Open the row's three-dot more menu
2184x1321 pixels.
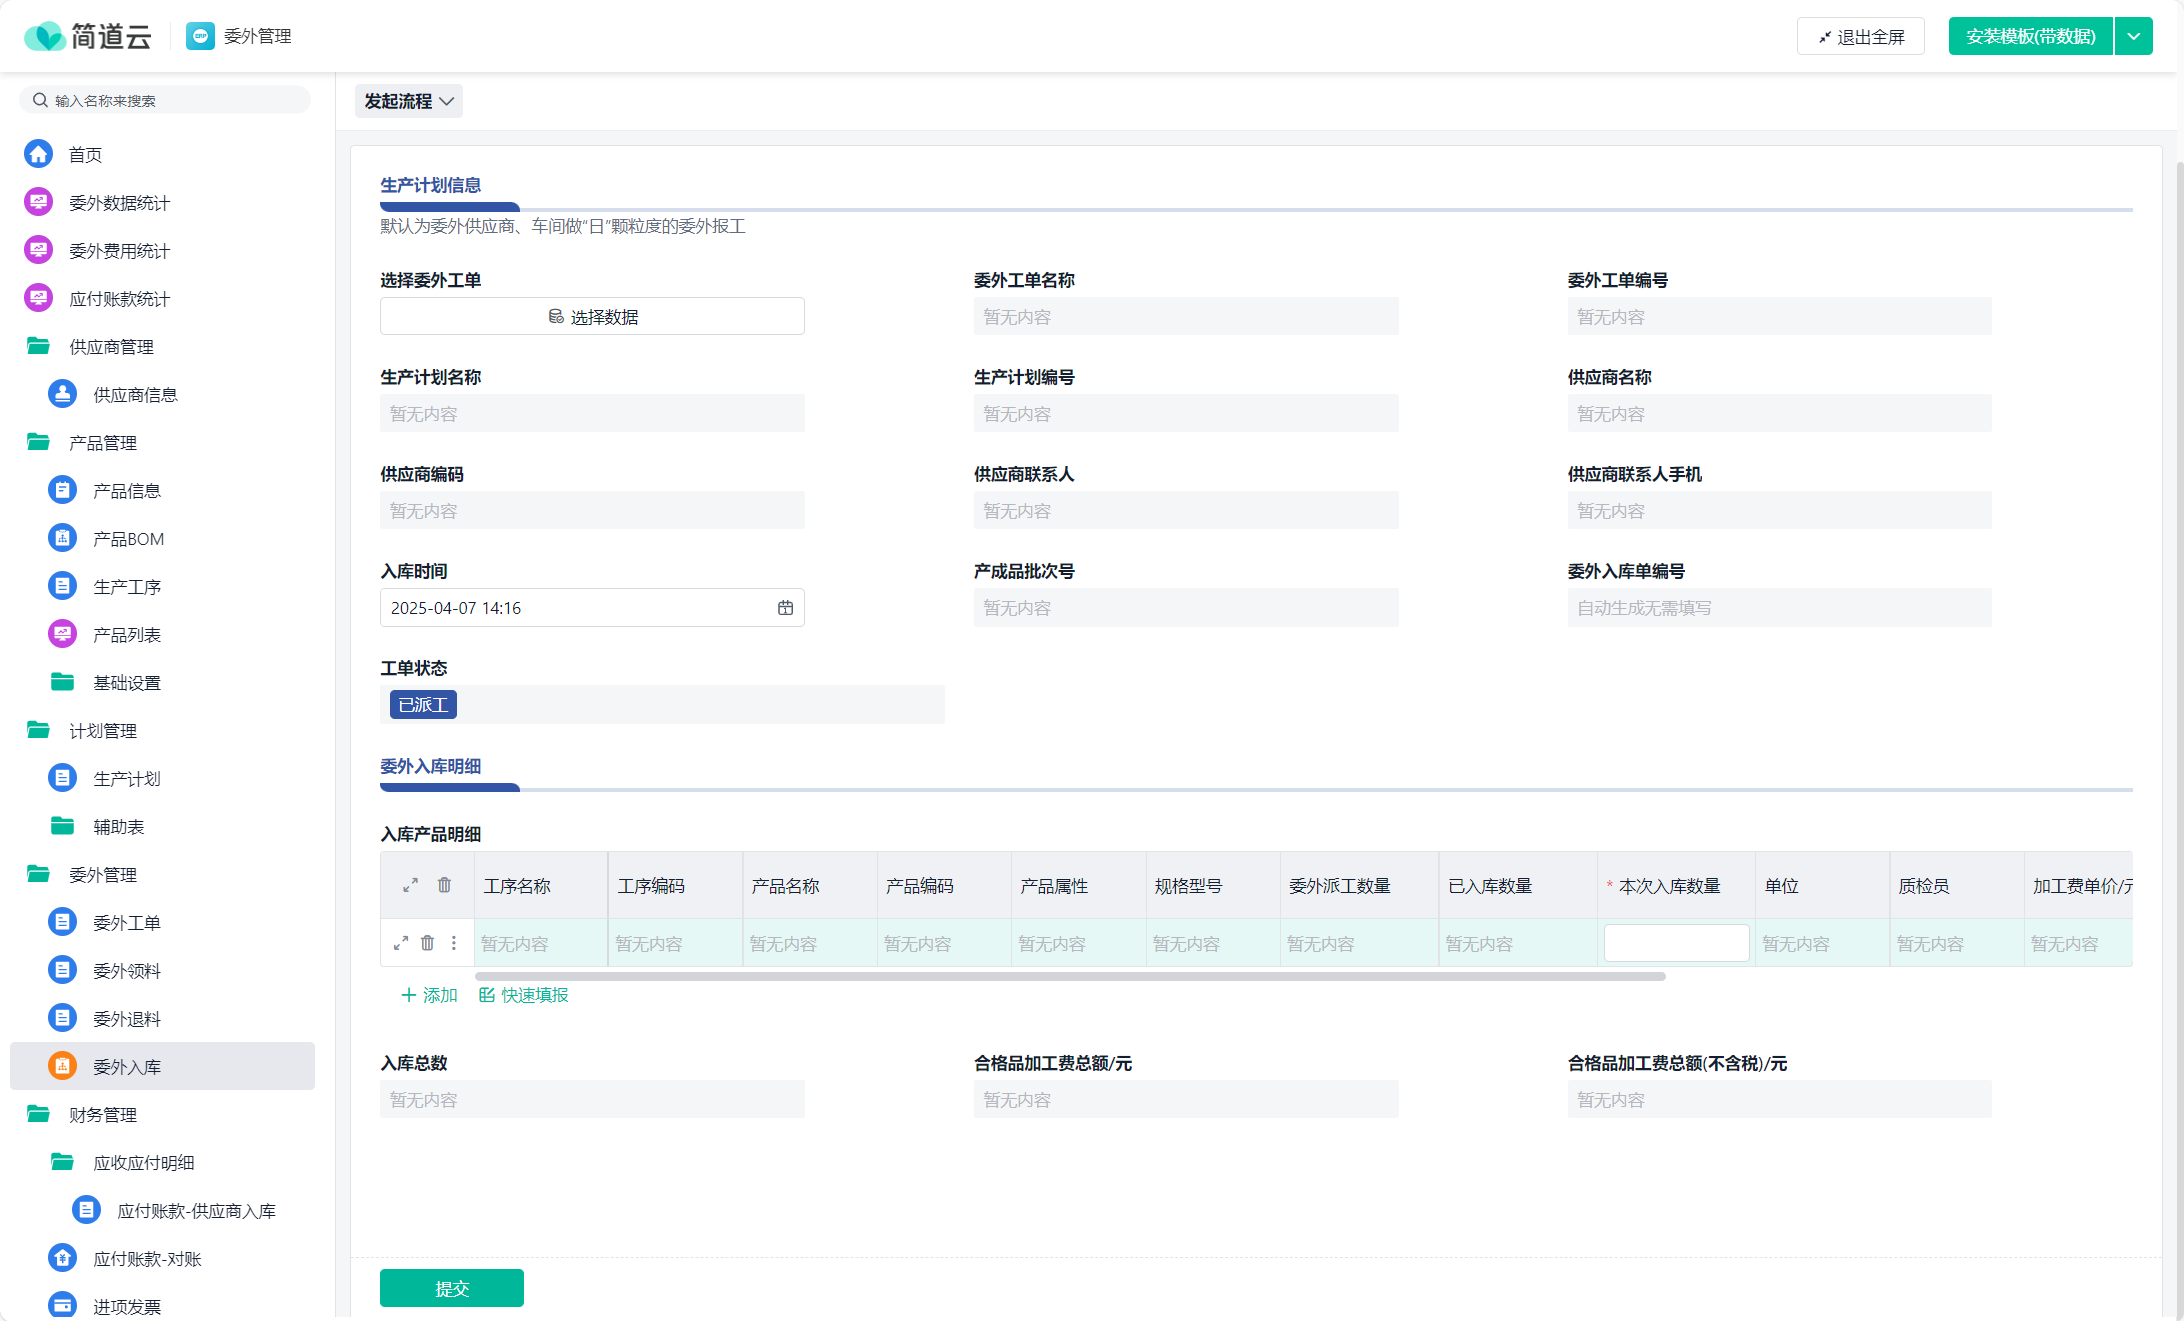[x=454, y=943]
